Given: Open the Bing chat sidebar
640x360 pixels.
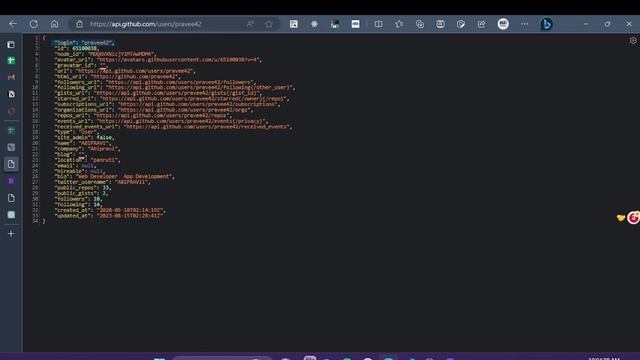Looking at the screenshot, I should 547,24.
